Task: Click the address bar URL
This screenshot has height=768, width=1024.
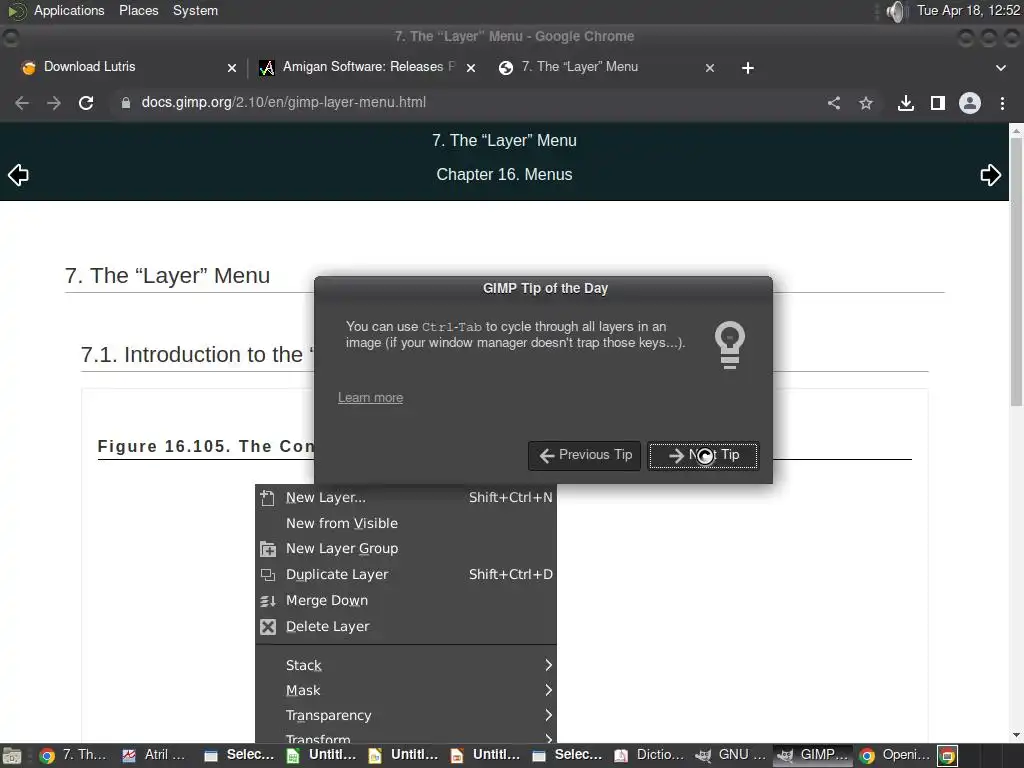Action: [283, 103]
